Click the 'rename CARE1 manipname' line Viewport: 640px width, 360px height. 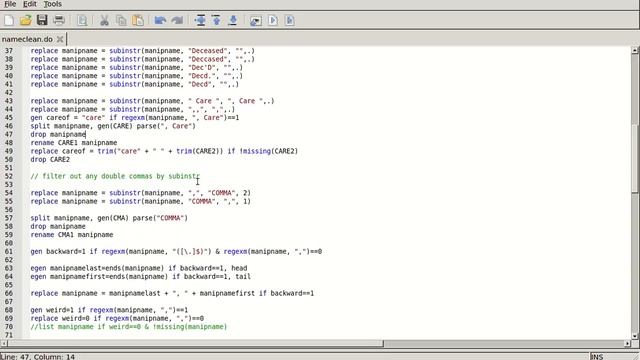click(74, 143)
